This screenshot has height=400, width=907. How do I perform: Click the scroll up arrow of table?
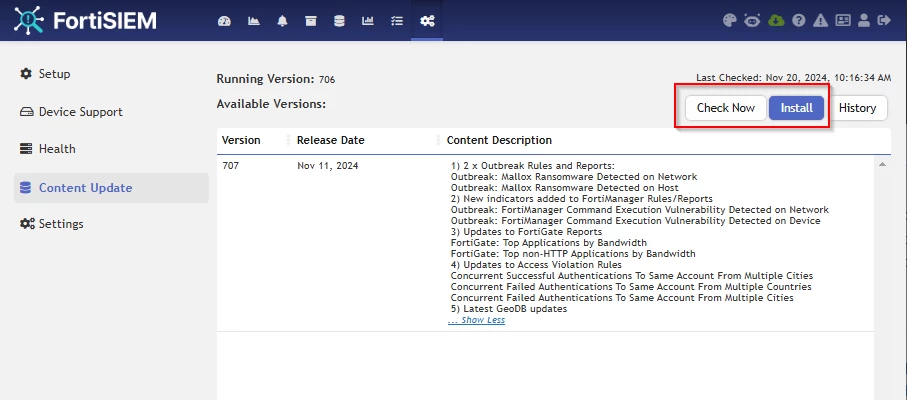click(882, 165)
